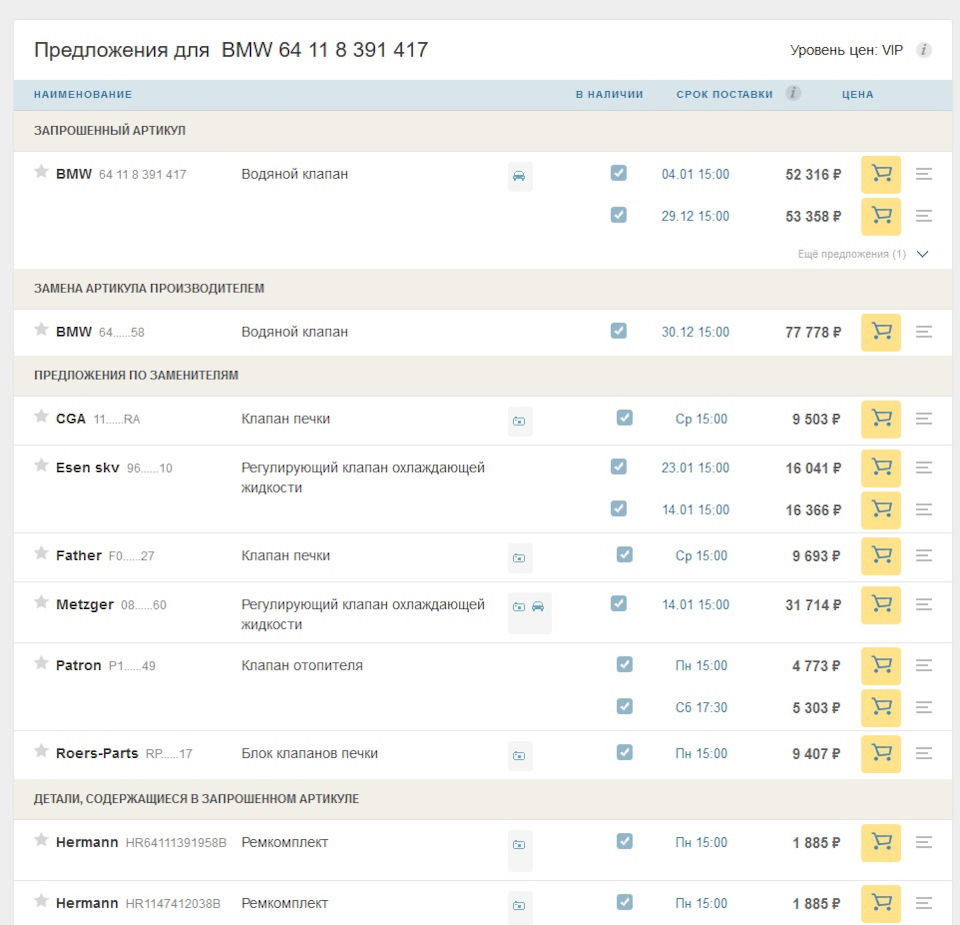The width and height of the screenshot is (960, 925).
Task: Star the Esen skv item
Action: tap(41, 465)
